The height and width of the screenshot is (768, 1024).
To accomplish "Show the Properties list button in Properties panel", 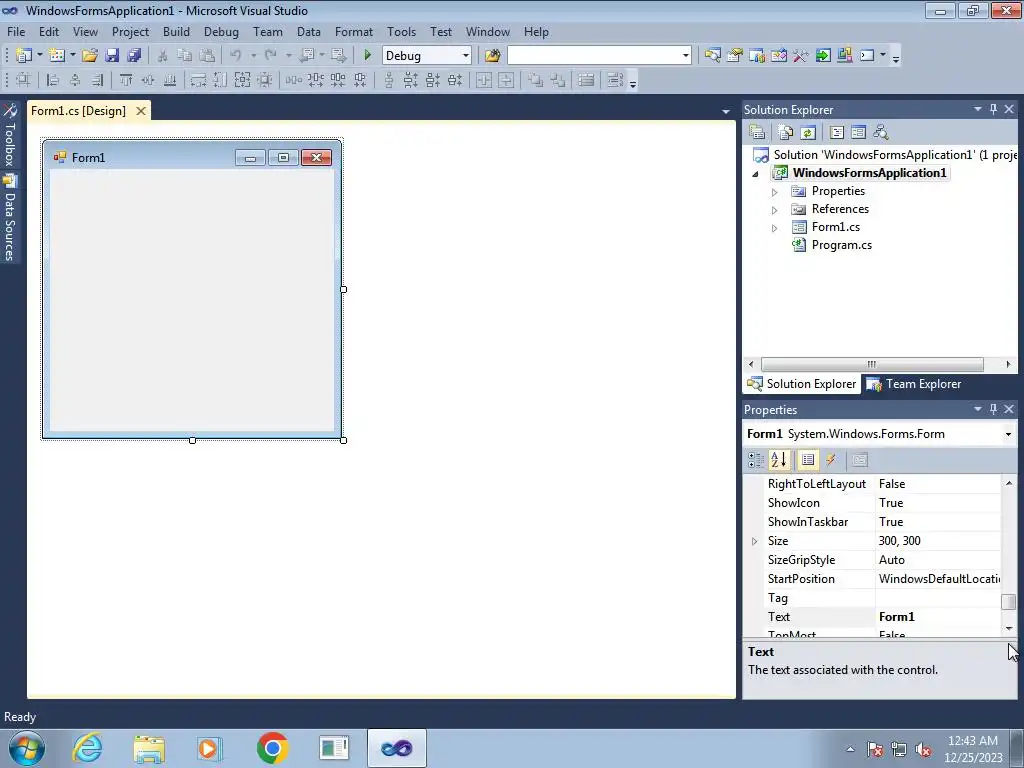I will tap(808, 460).
